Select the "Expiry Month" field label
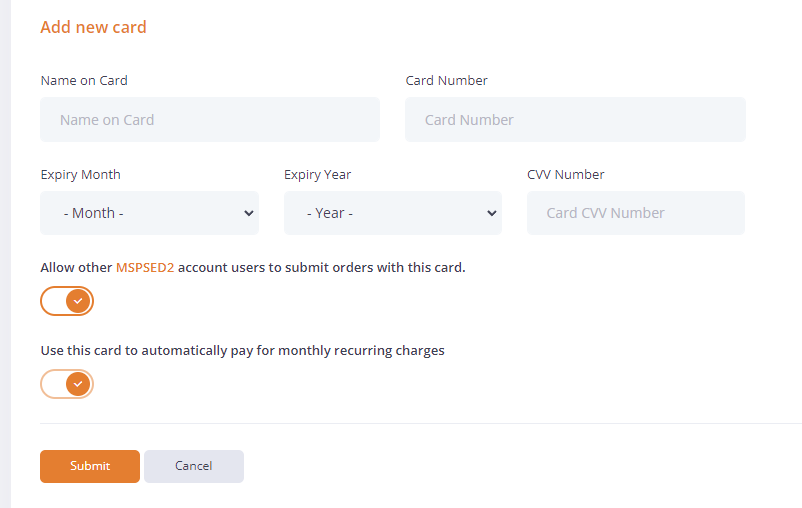The image size is (802, 508). [x=80, y=175]
